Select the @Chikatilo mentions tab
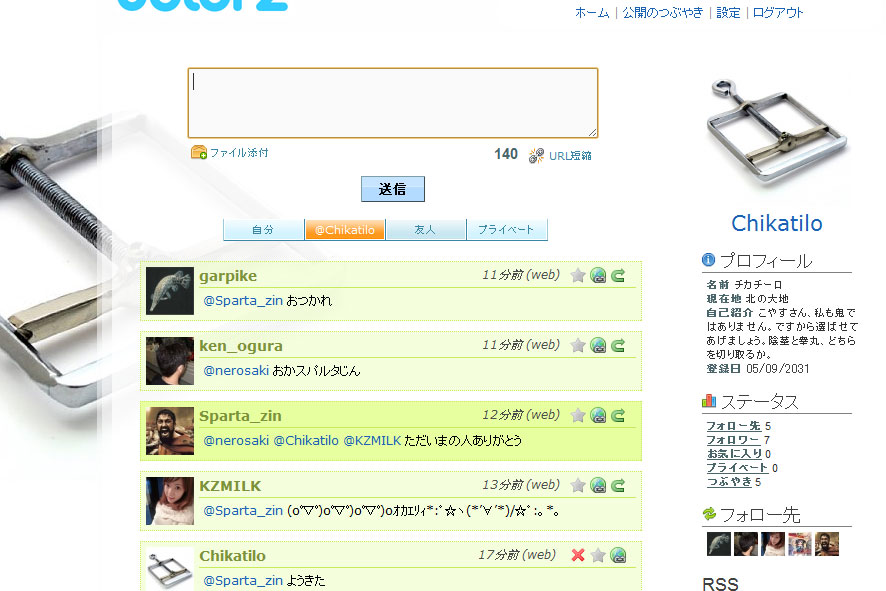The height and width of the screenshot is (591, 886). coord(344,230)
